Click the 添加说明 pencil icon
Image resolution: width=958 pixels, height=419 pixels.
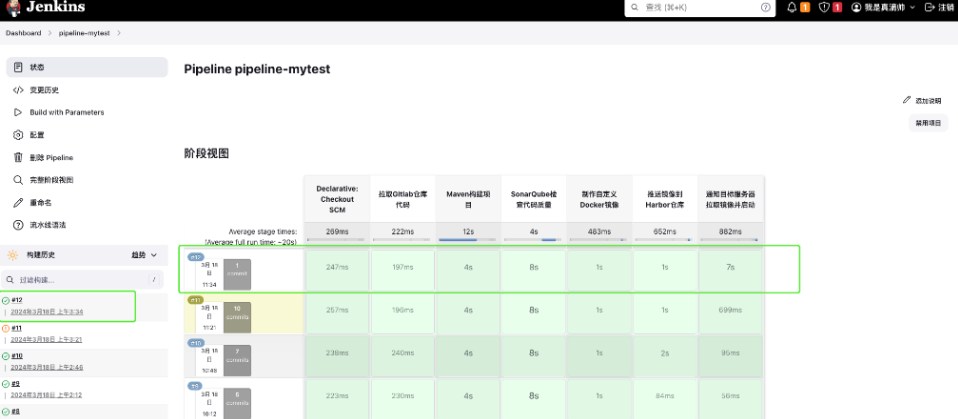907,100
